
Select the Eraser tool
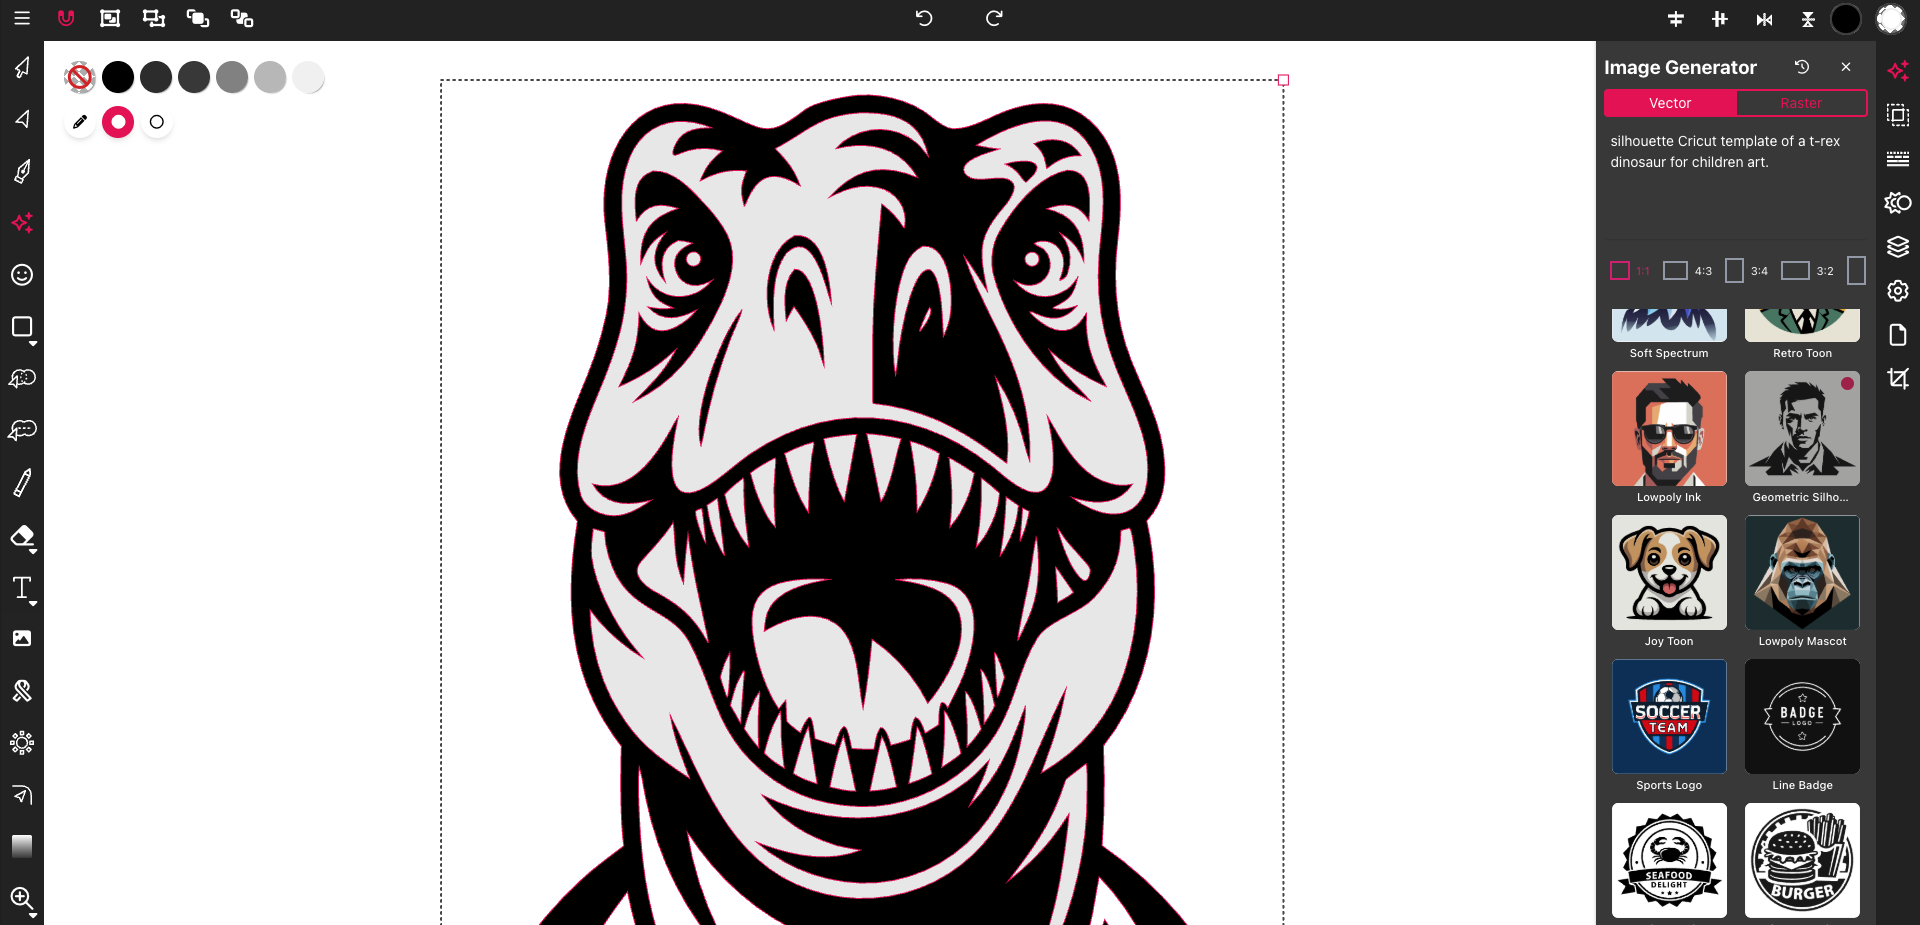pos(22,536)
